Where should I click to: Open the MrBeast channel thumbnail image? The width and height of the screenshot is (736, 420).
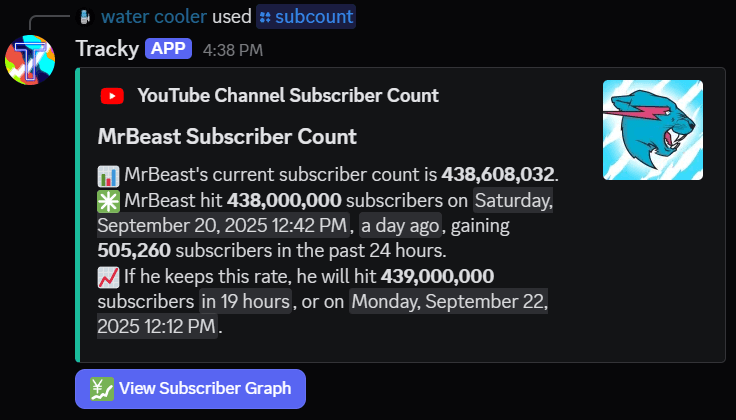click(652, 130)
